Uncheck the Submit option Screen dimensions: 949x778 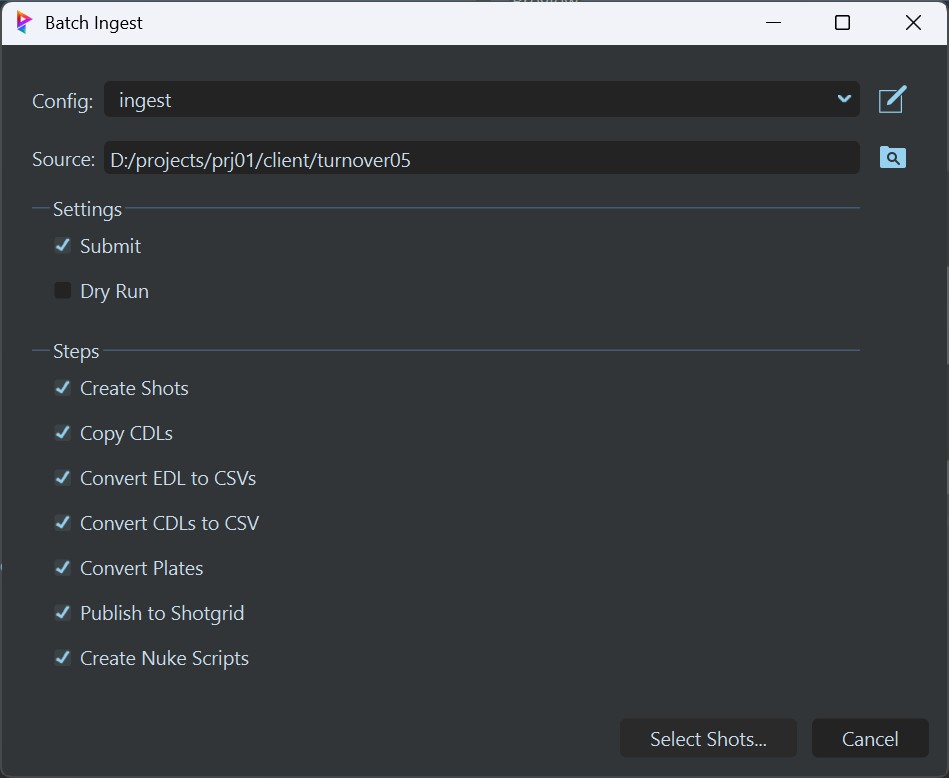(x=62, y=245)
